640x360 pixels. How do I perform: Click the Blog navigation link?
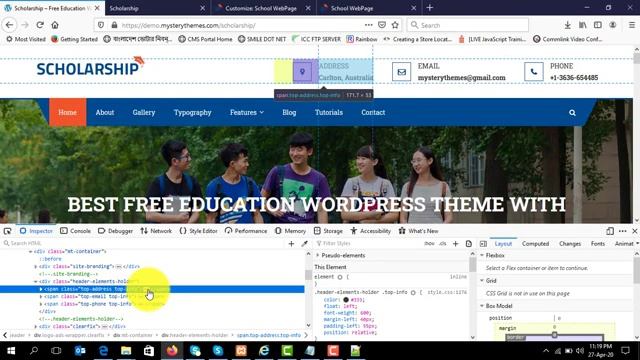tap(289, 113)
